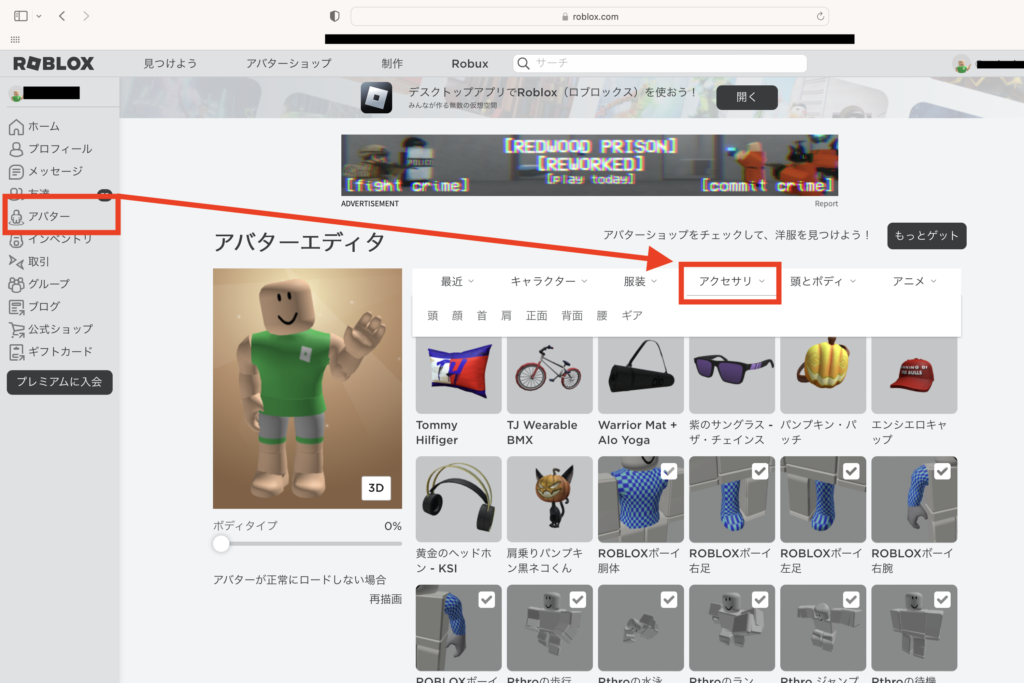Viewport: 1024px width, 683px height.
Task: Open 公式ショップ in the sidebar
Action: click(x=50, y=329)
